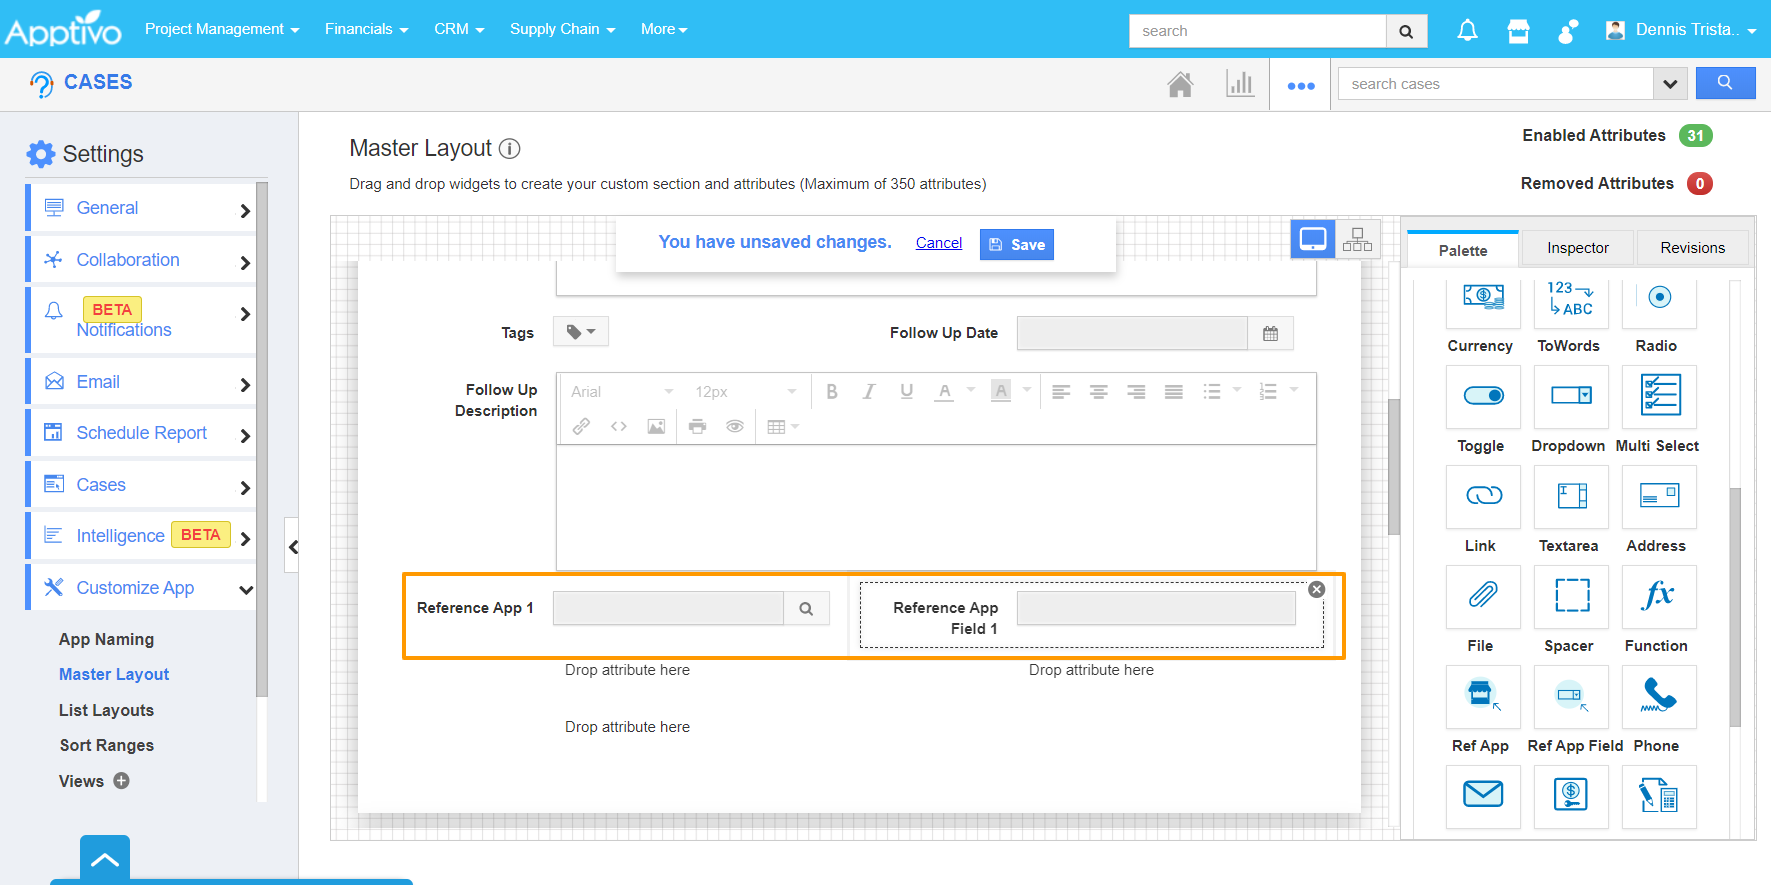Open notifications bell in top bar

coord(1467,31)
